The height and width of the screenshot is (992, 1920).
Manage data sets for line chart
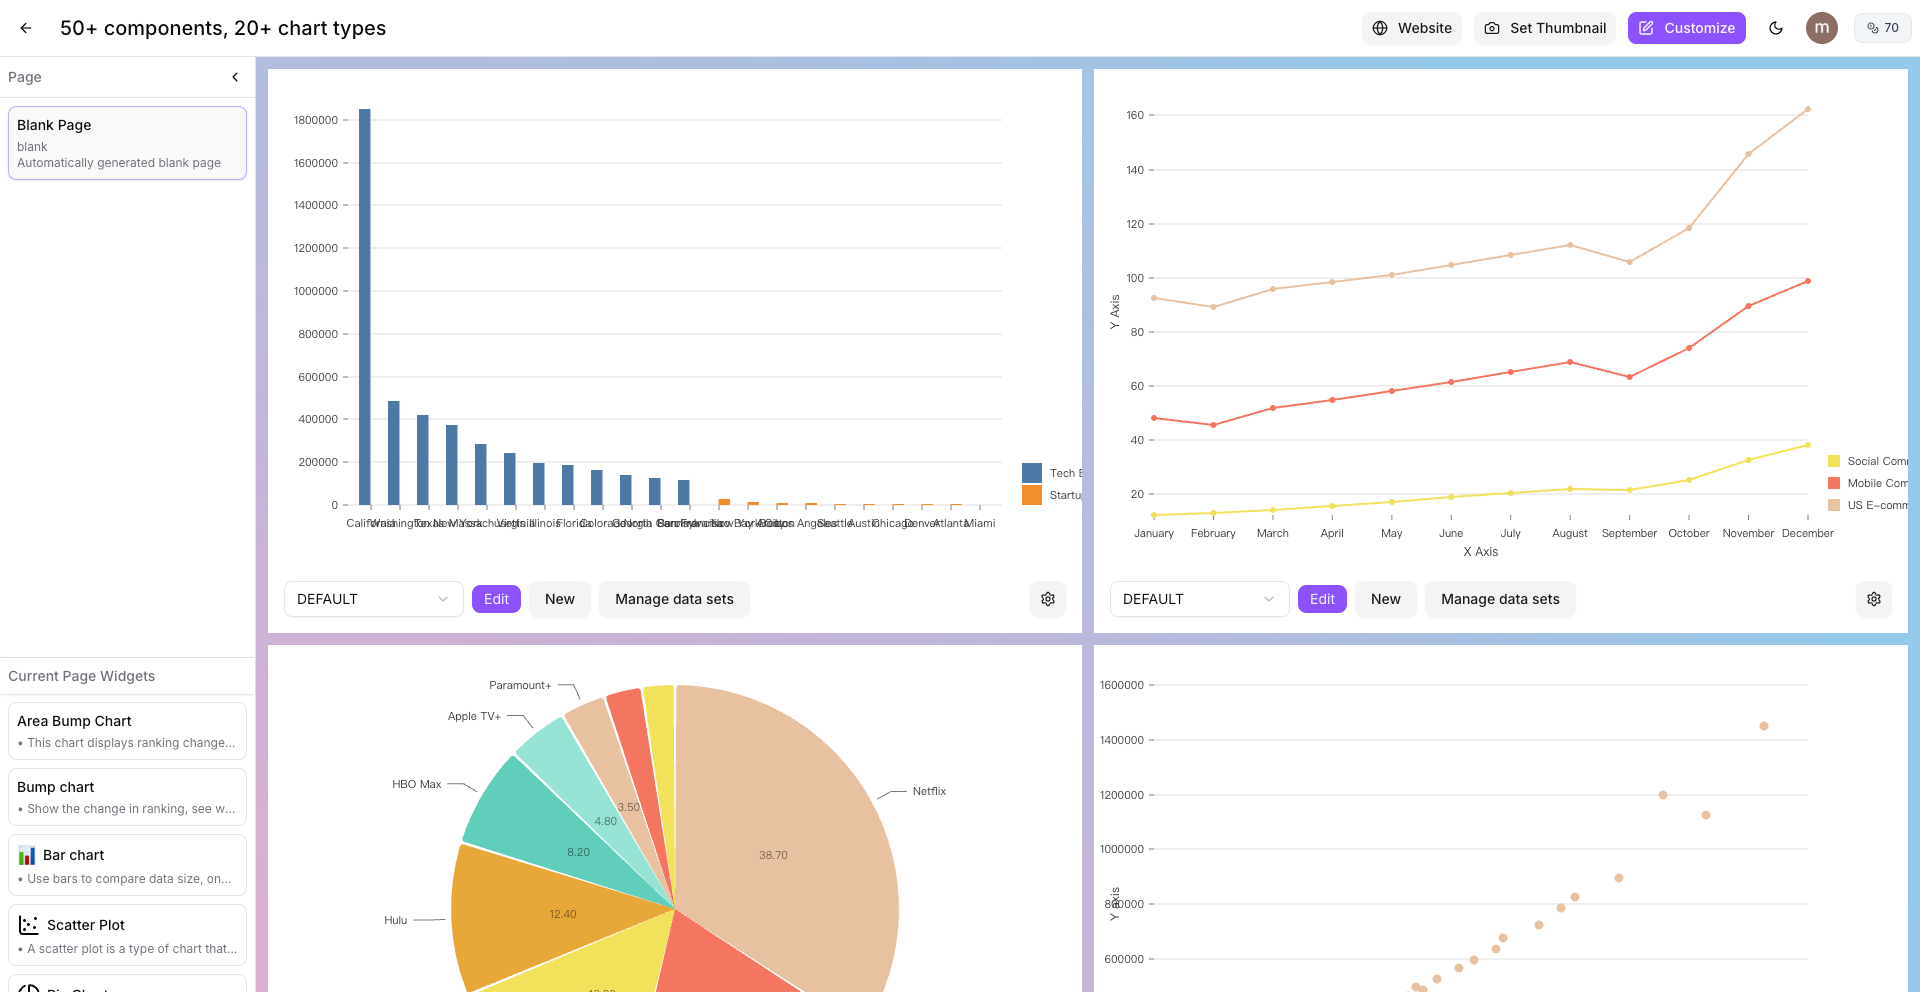pos(1500,599)
